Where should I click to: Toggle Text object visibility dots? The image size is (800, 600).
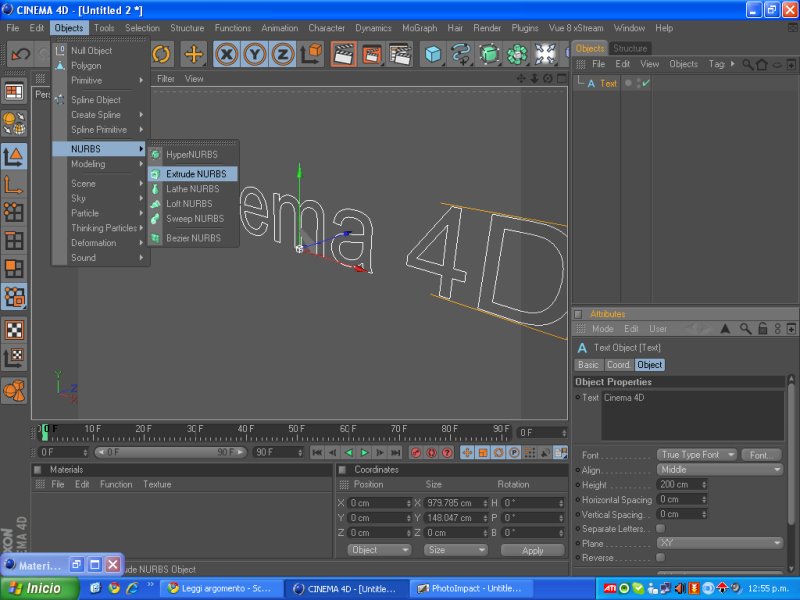[x=638, y=83]
